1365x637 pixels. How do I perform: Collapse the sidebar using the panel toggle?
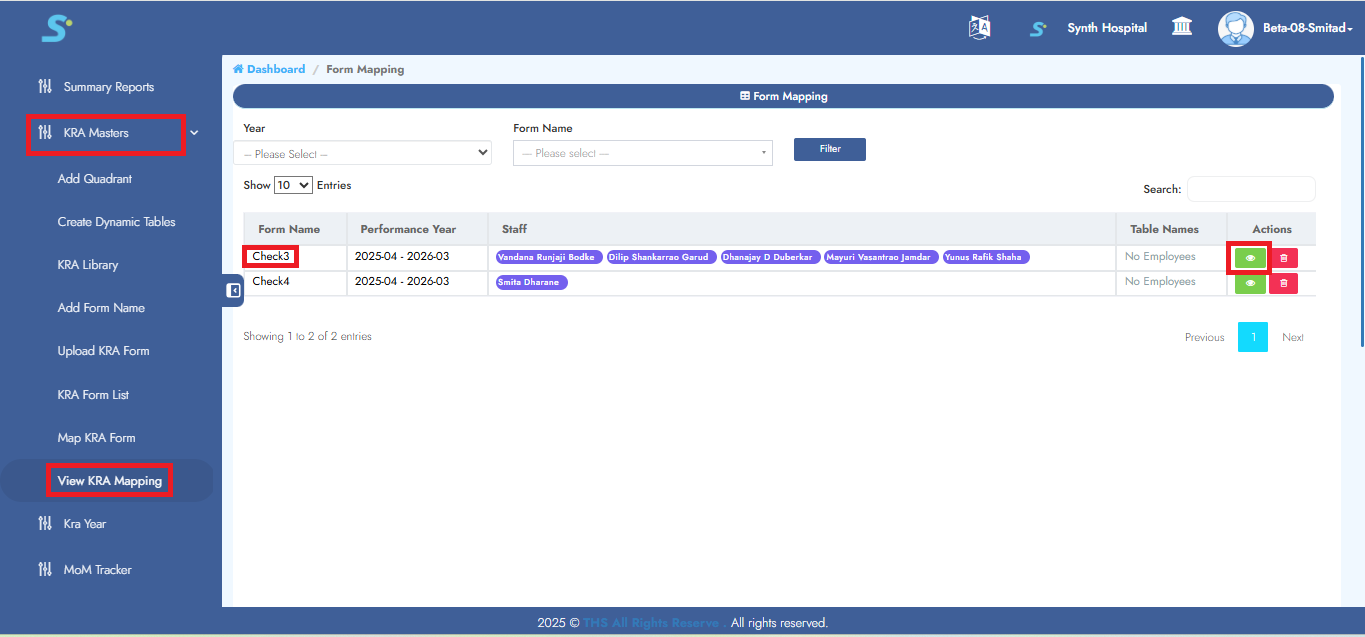[x=233, y=291]
